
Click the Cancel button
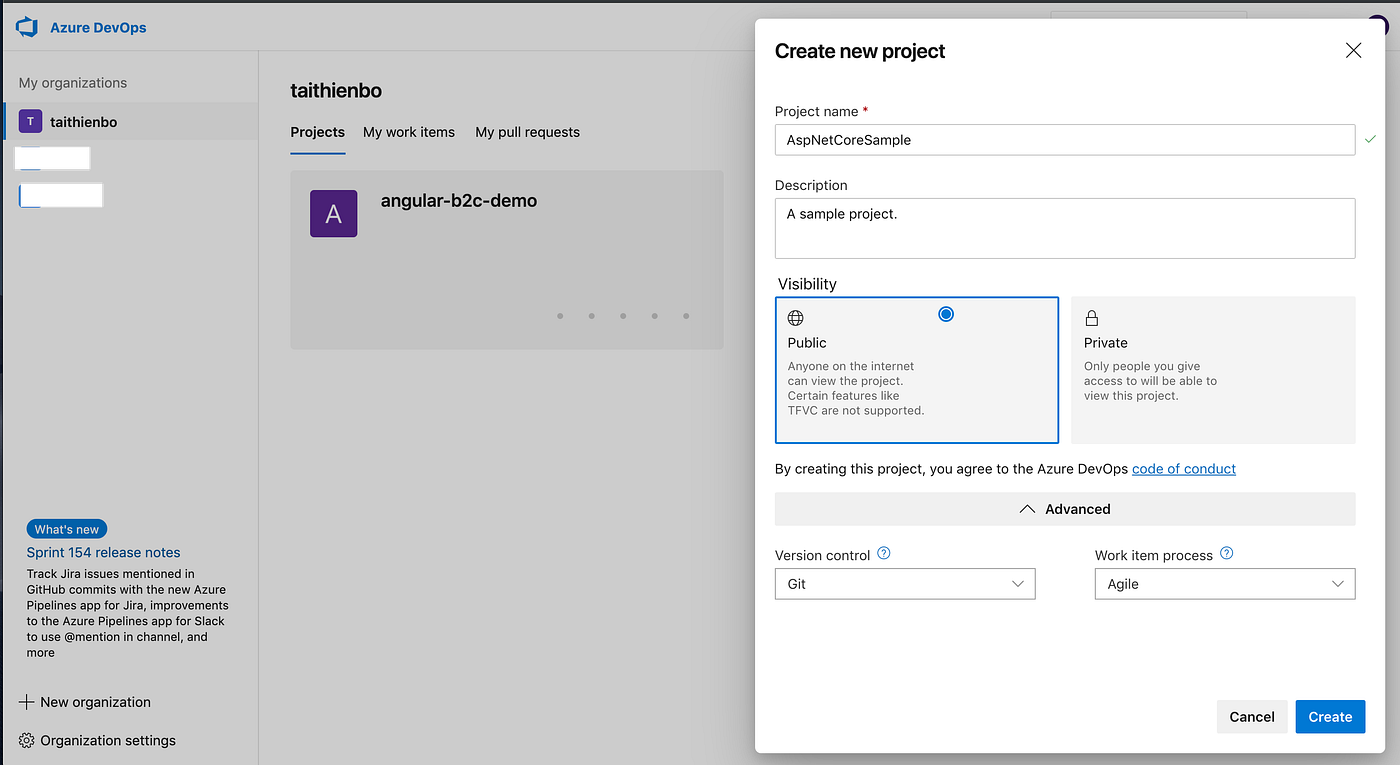(x=1252, y=716)
